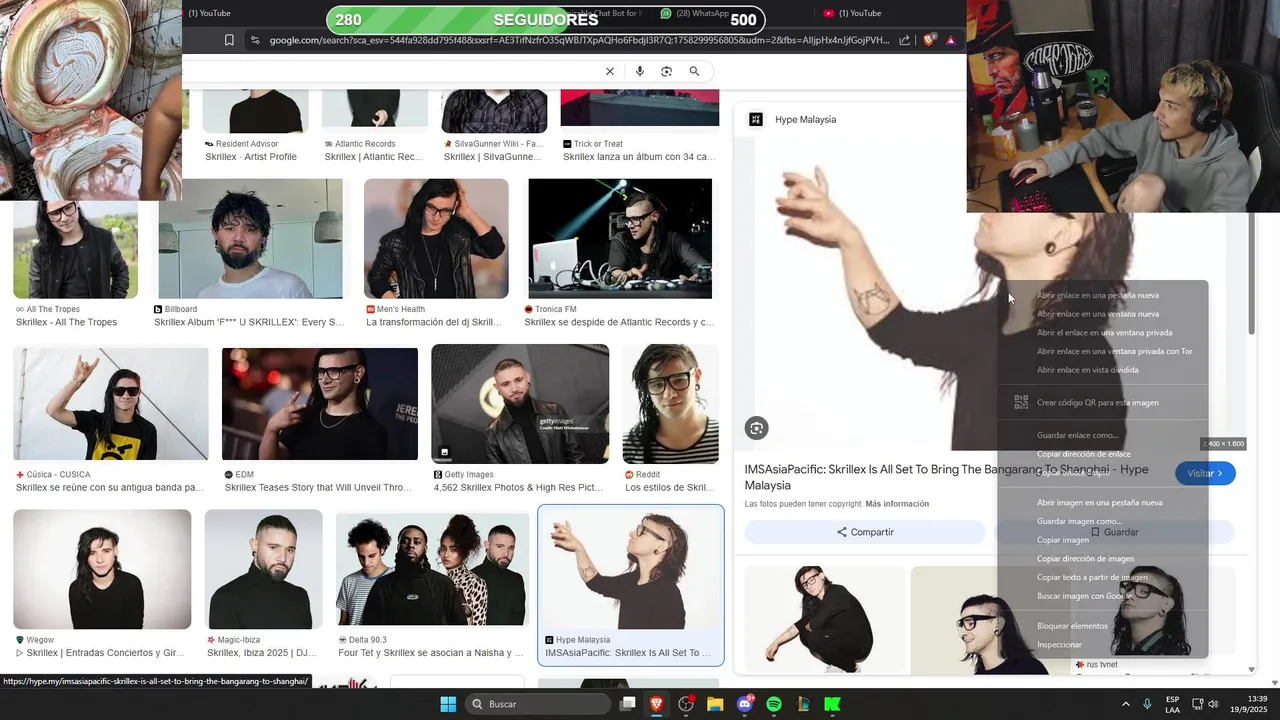Click the scroll-down arrow of the preview panel
1280x720 pixels.
coord(1251,669)
